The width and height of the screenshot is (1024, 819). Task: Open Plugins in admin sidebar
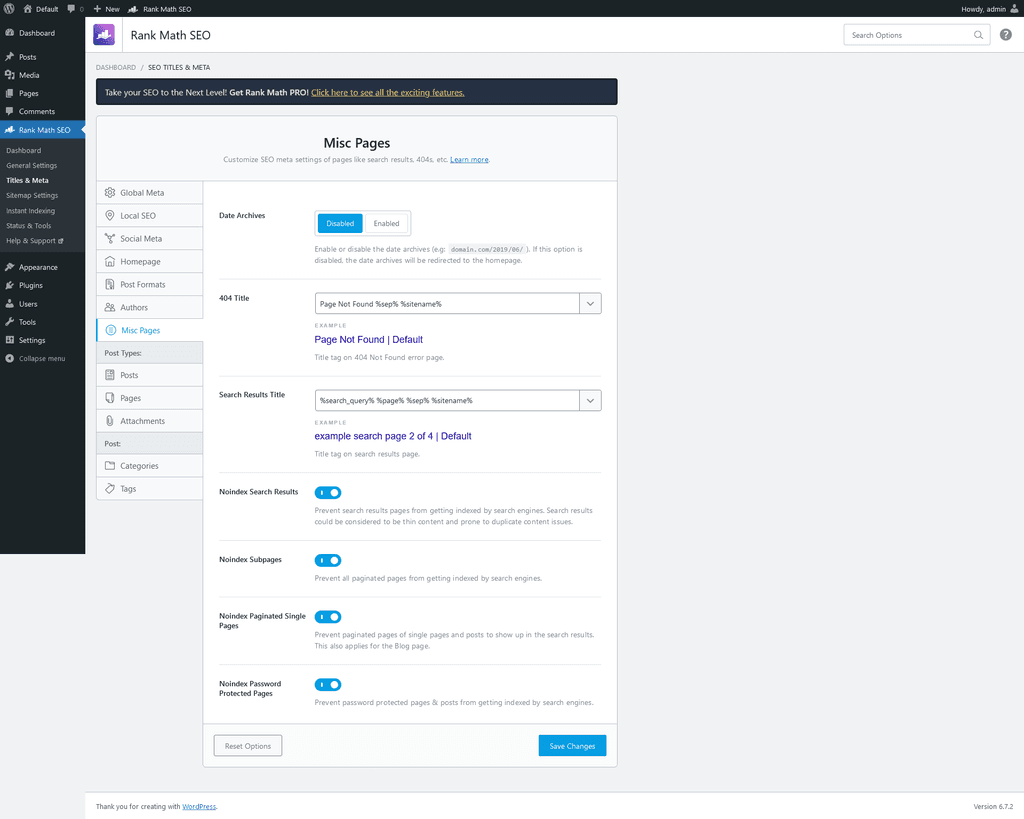click(42, 285)
